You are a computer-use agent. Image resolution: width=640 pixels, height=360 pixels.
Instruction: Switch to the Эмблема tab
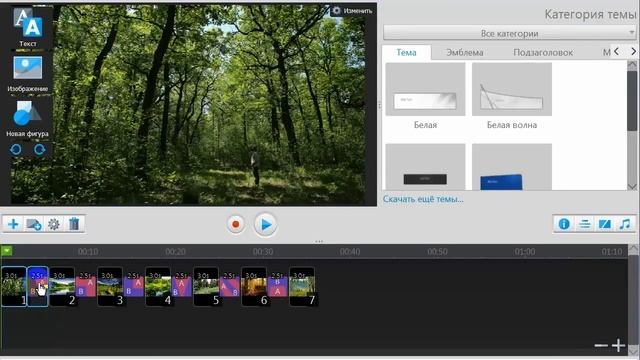[x=464, y=52]
